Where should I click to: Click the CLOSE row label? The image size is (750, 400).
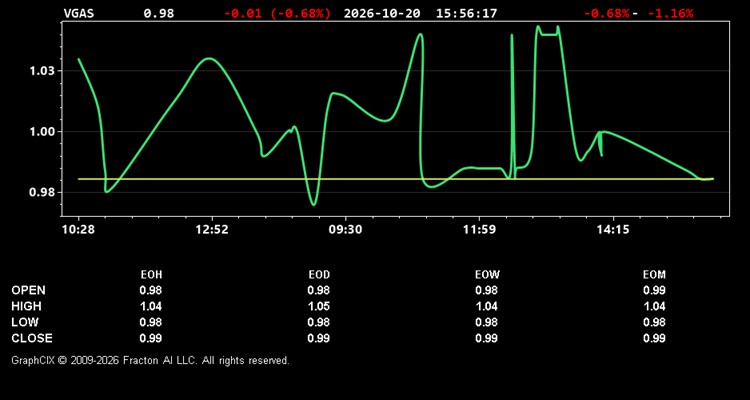(32, 338)
